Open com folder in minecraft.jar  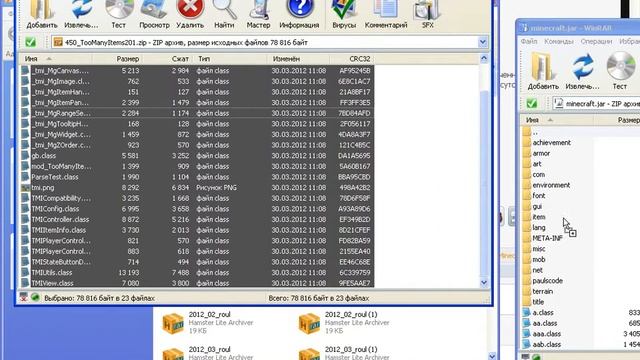pos(533,174)
